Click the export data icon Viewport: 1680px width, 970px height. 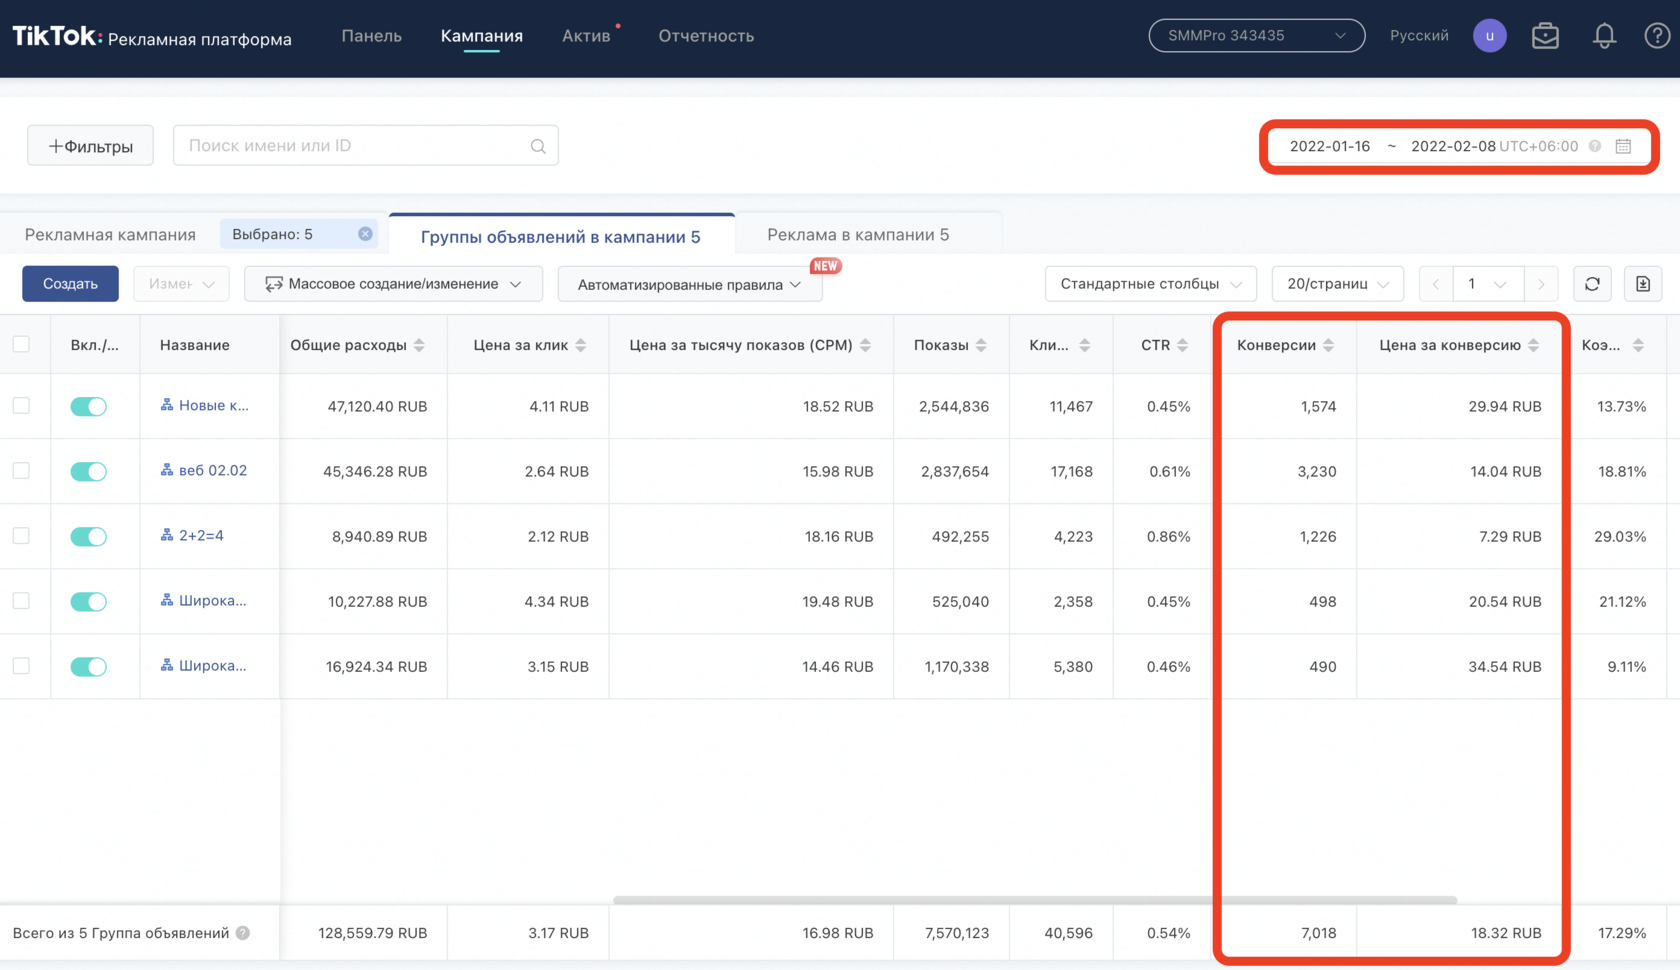pos(1643,284)
